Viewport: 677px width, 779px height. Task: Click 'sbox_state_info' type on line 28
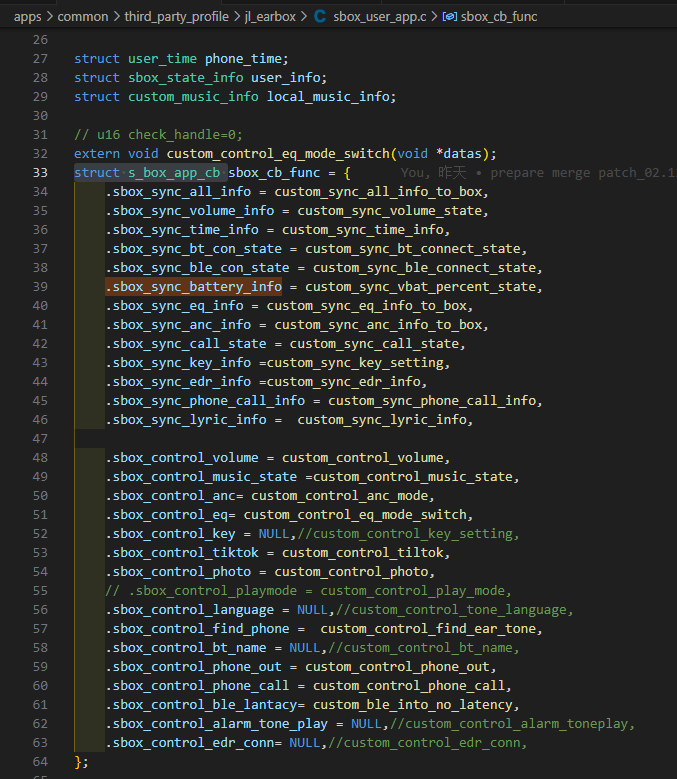tap(186, 78)
